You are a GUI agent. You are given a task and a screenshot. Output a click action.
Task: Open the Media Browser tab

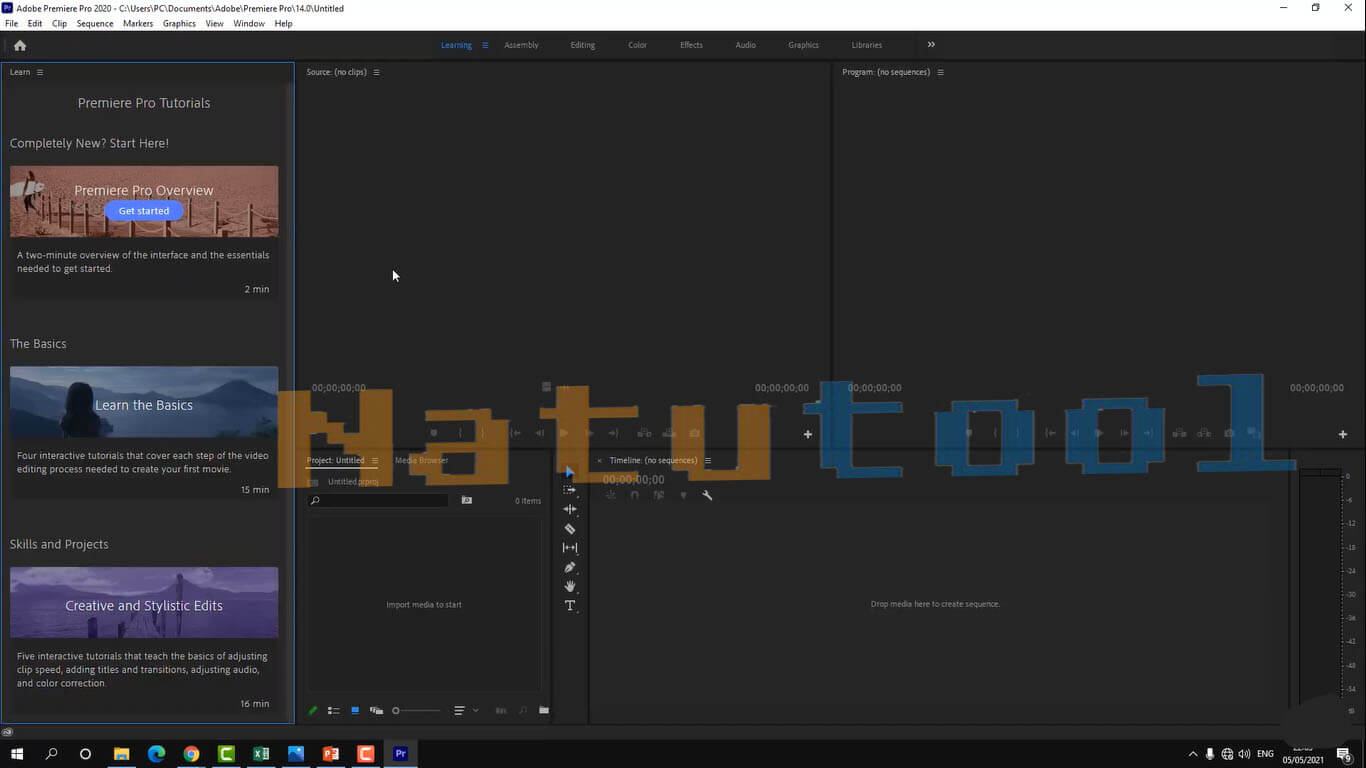(x=422, y=461)
